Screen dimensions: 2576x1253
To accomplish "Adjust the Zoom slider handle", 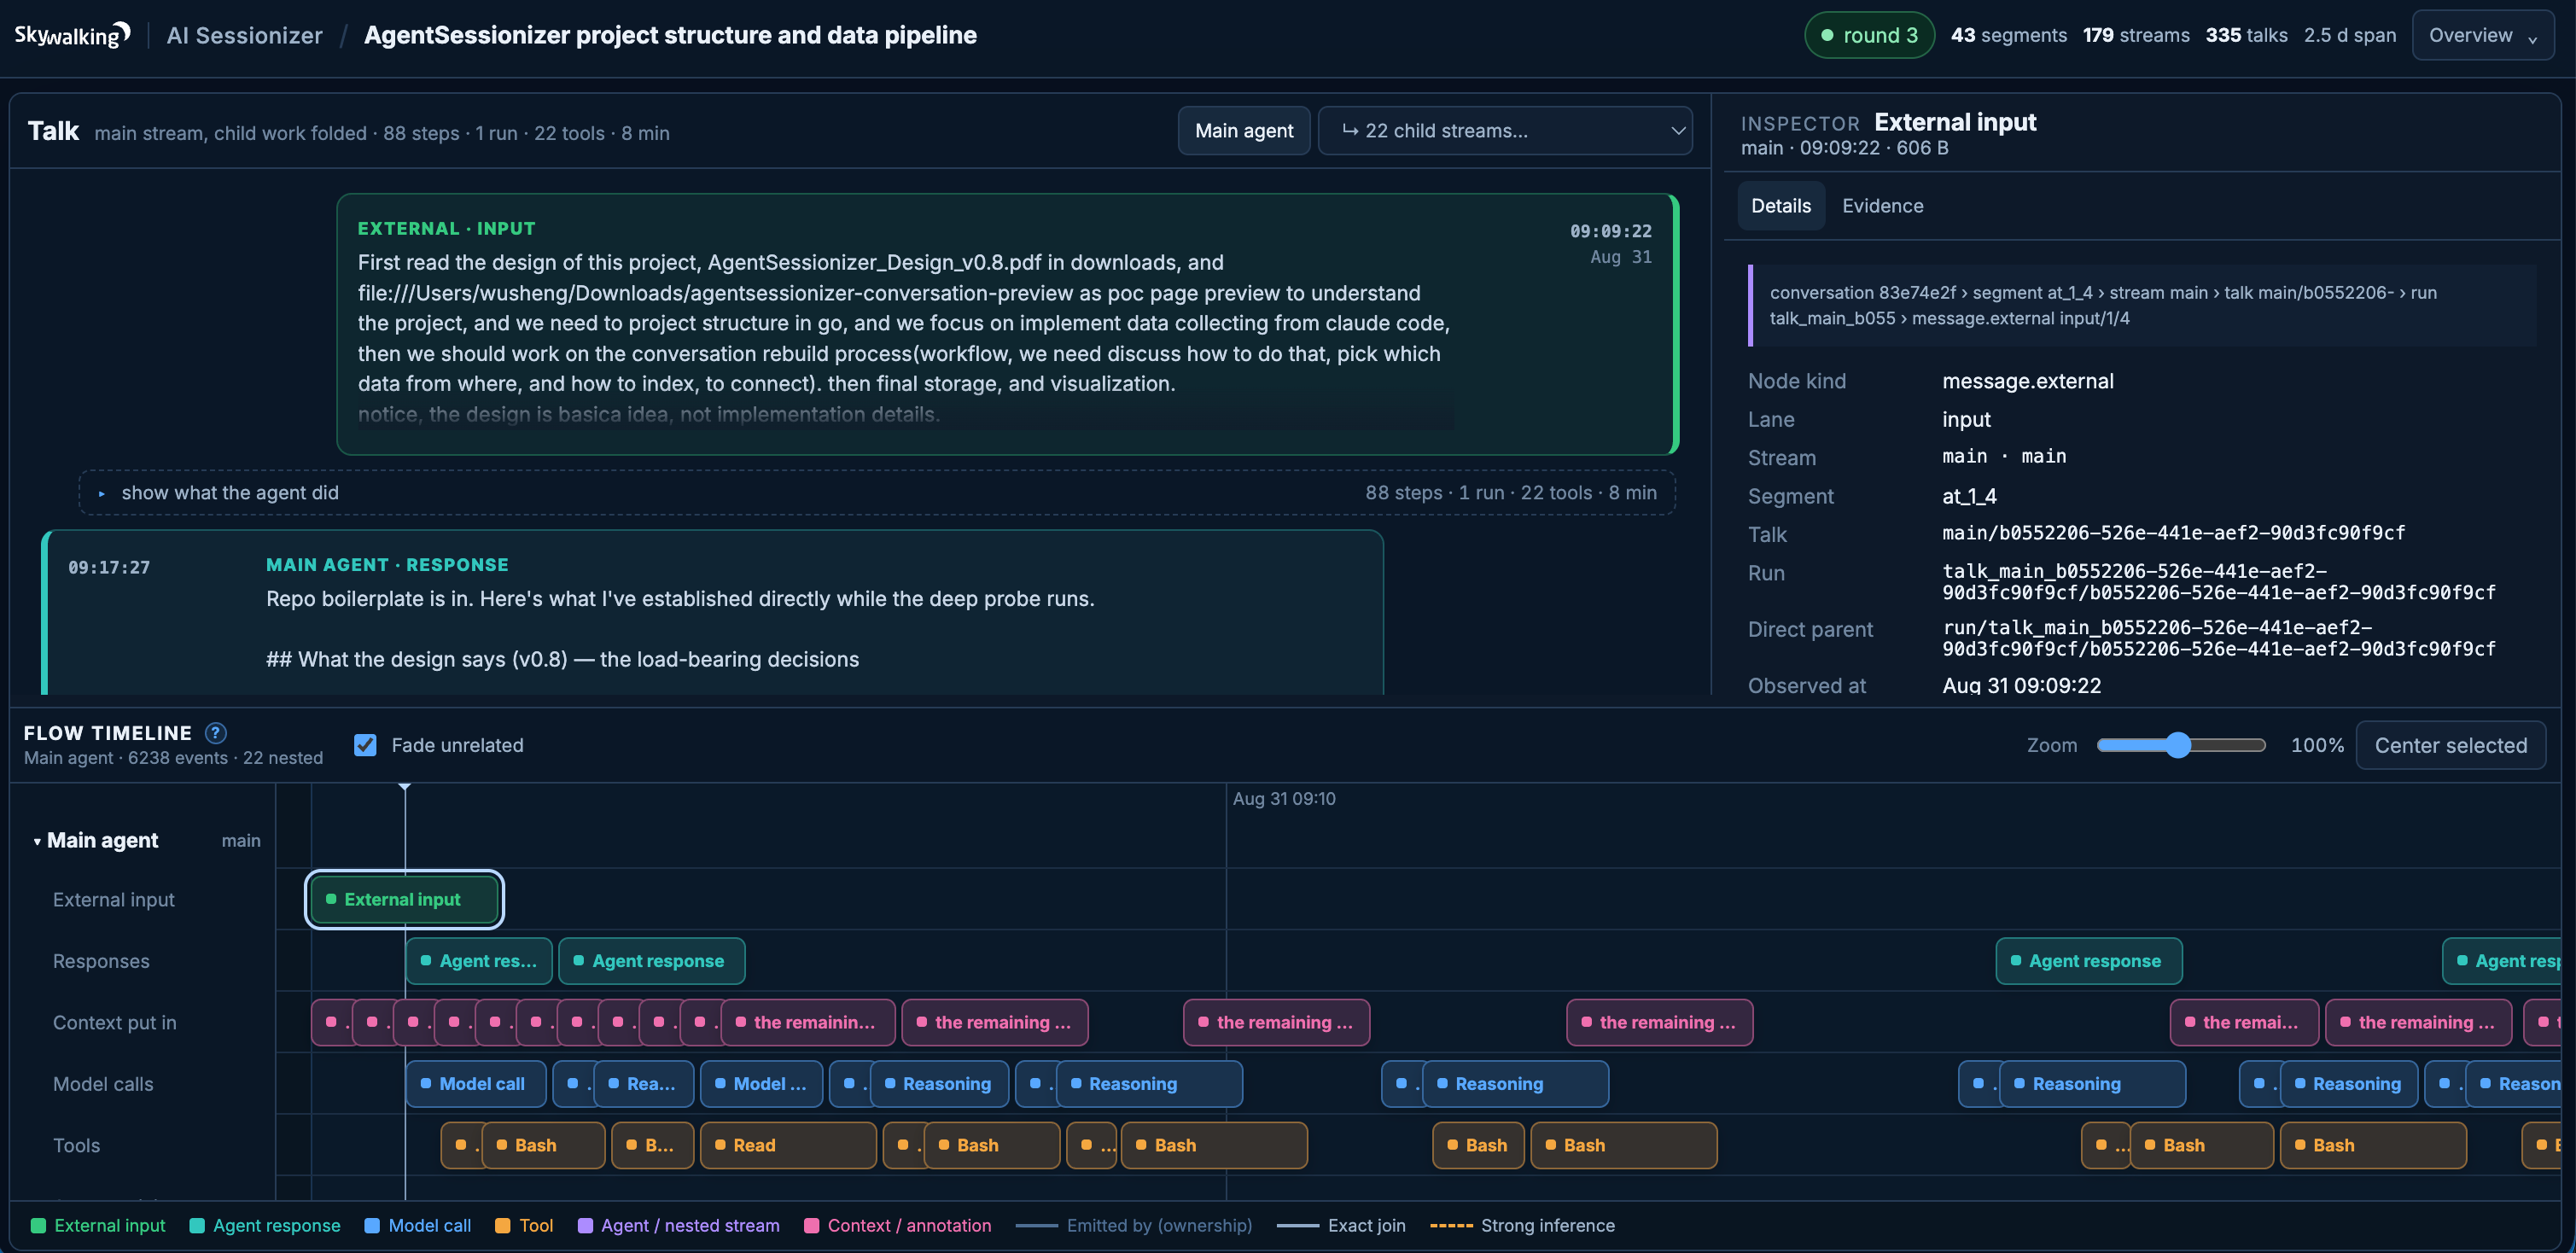I will pos(2177,745).
